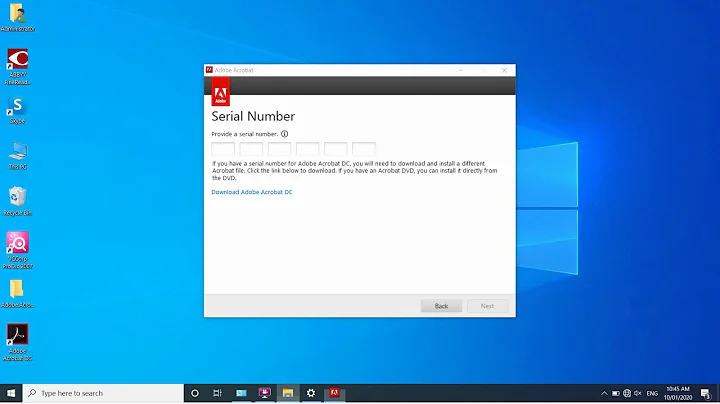
Task: Open the clock and date in taskbar
Action: point(678,393)
